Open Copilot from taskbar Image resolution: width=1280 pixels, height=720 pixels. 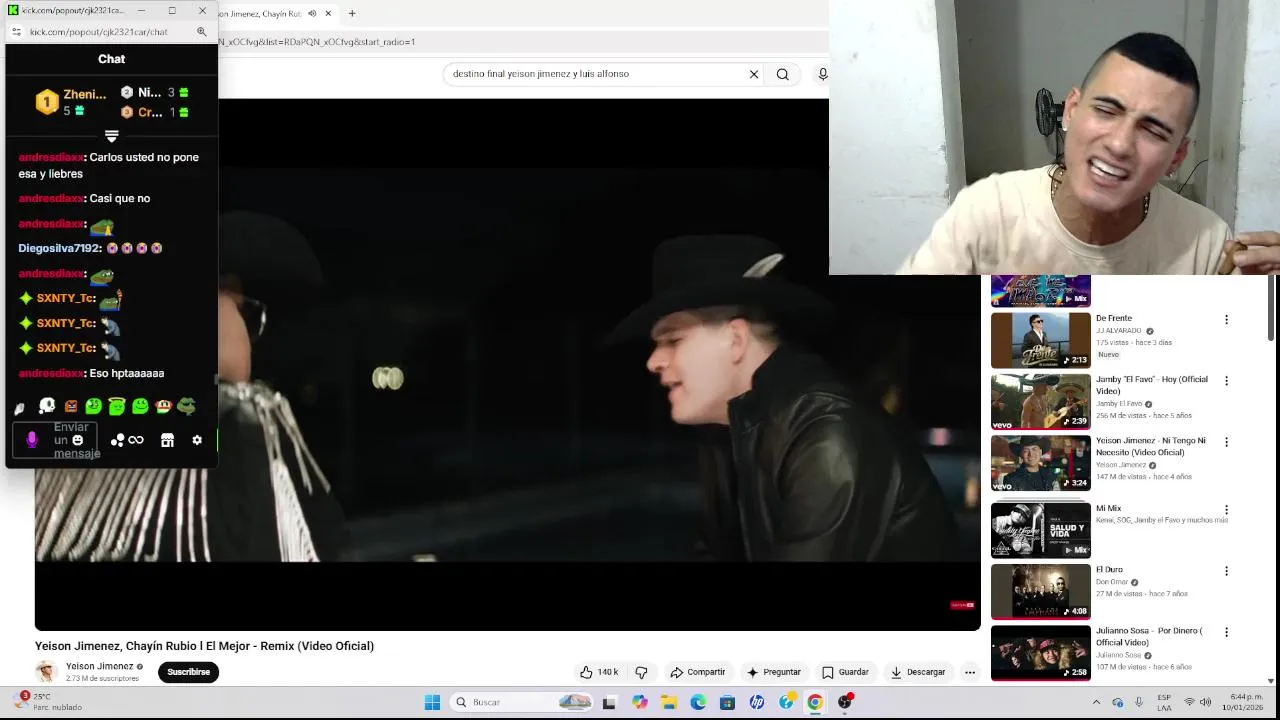[x=640, y=702]
